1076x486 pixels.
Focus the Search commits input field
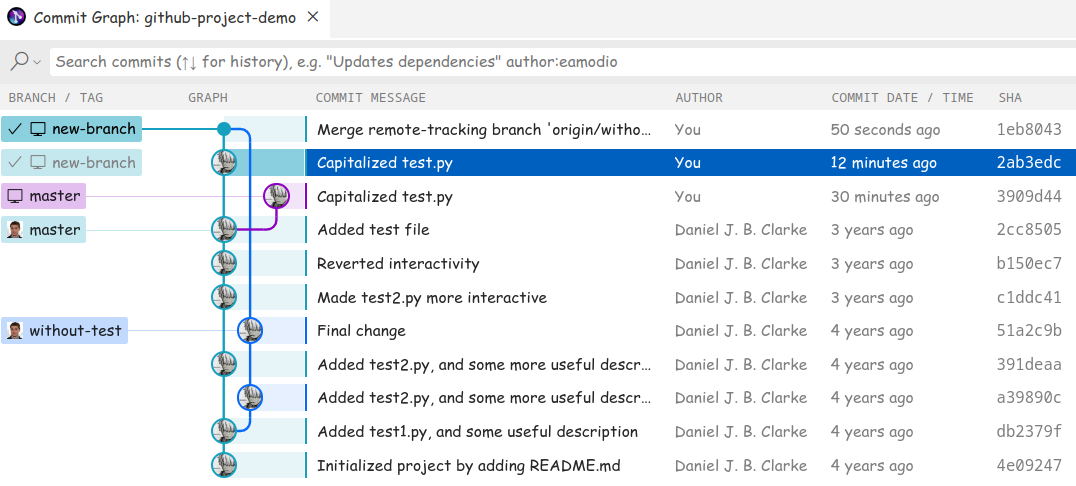point(560,62)
